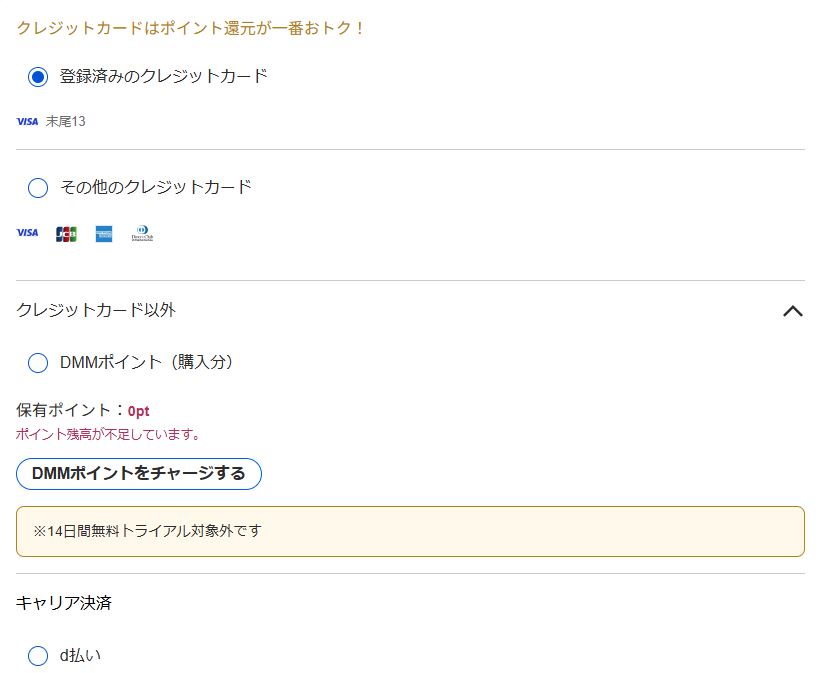The height and width of the screenshot is (673, 819).
Task: Pick d払い carrier payment radio
Action: pyautogui.click(x=38, y=656)
